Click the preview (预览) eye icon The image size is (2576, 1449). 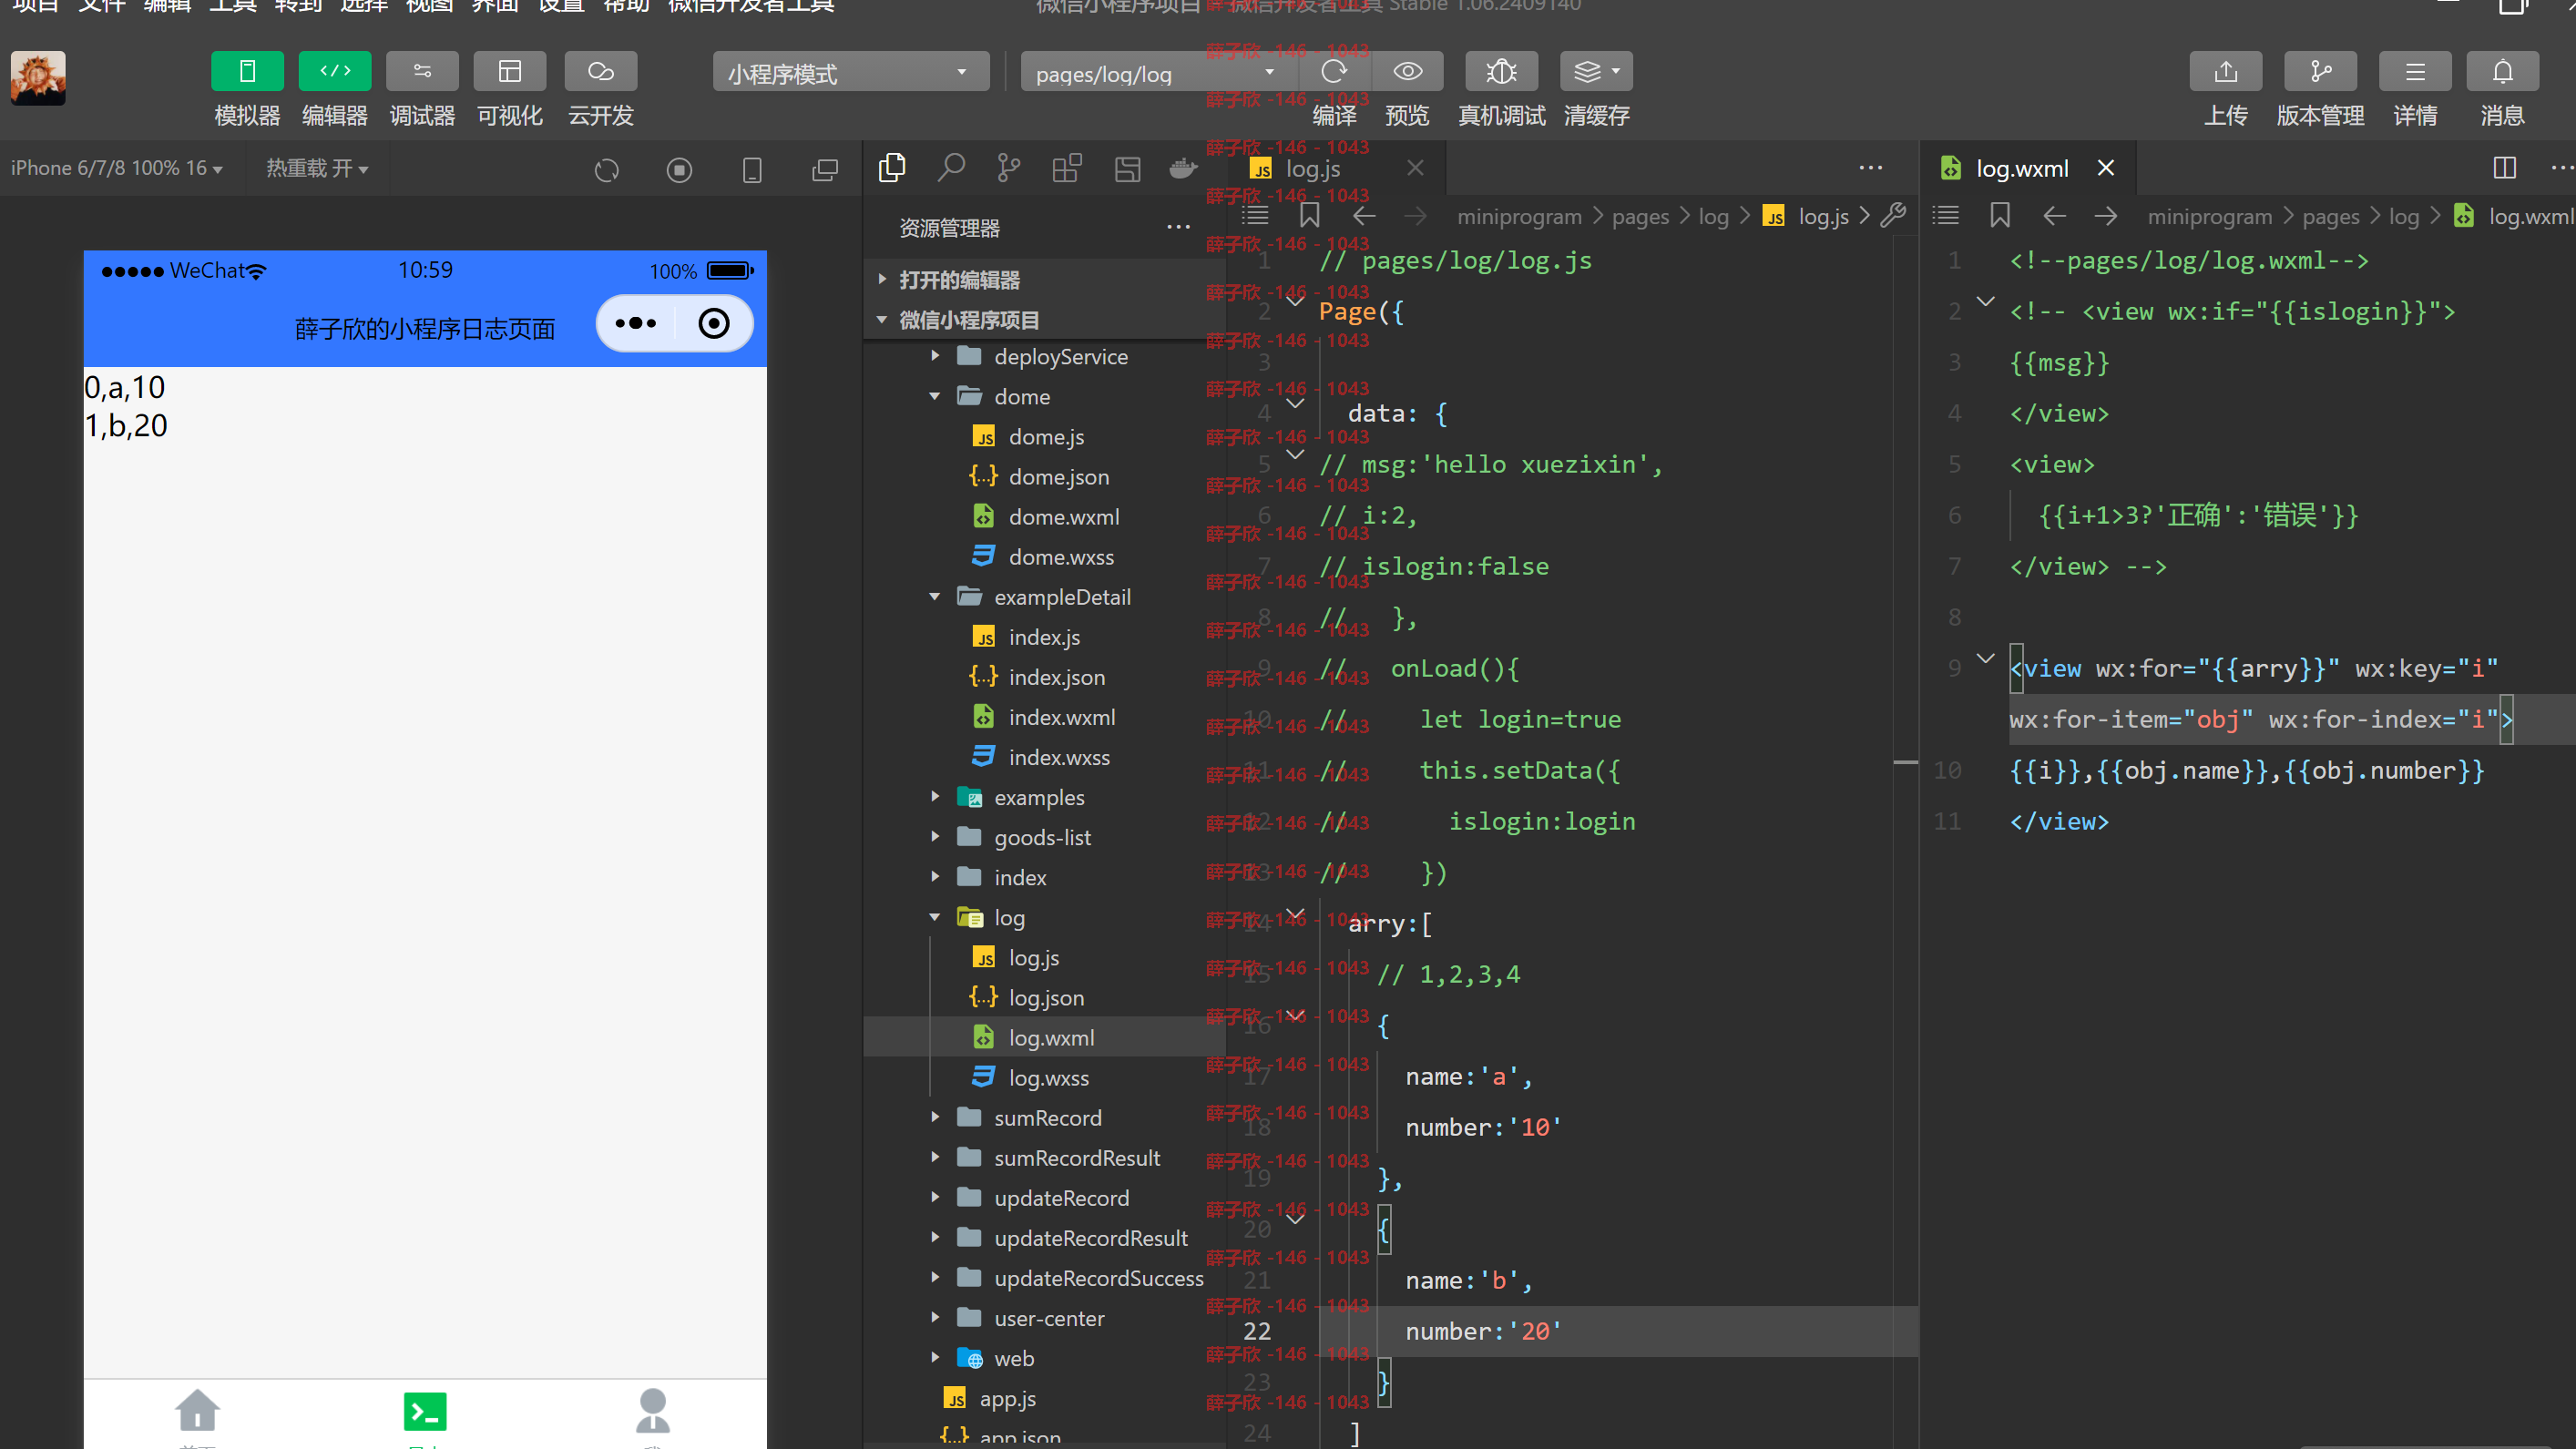point(1407,71)
